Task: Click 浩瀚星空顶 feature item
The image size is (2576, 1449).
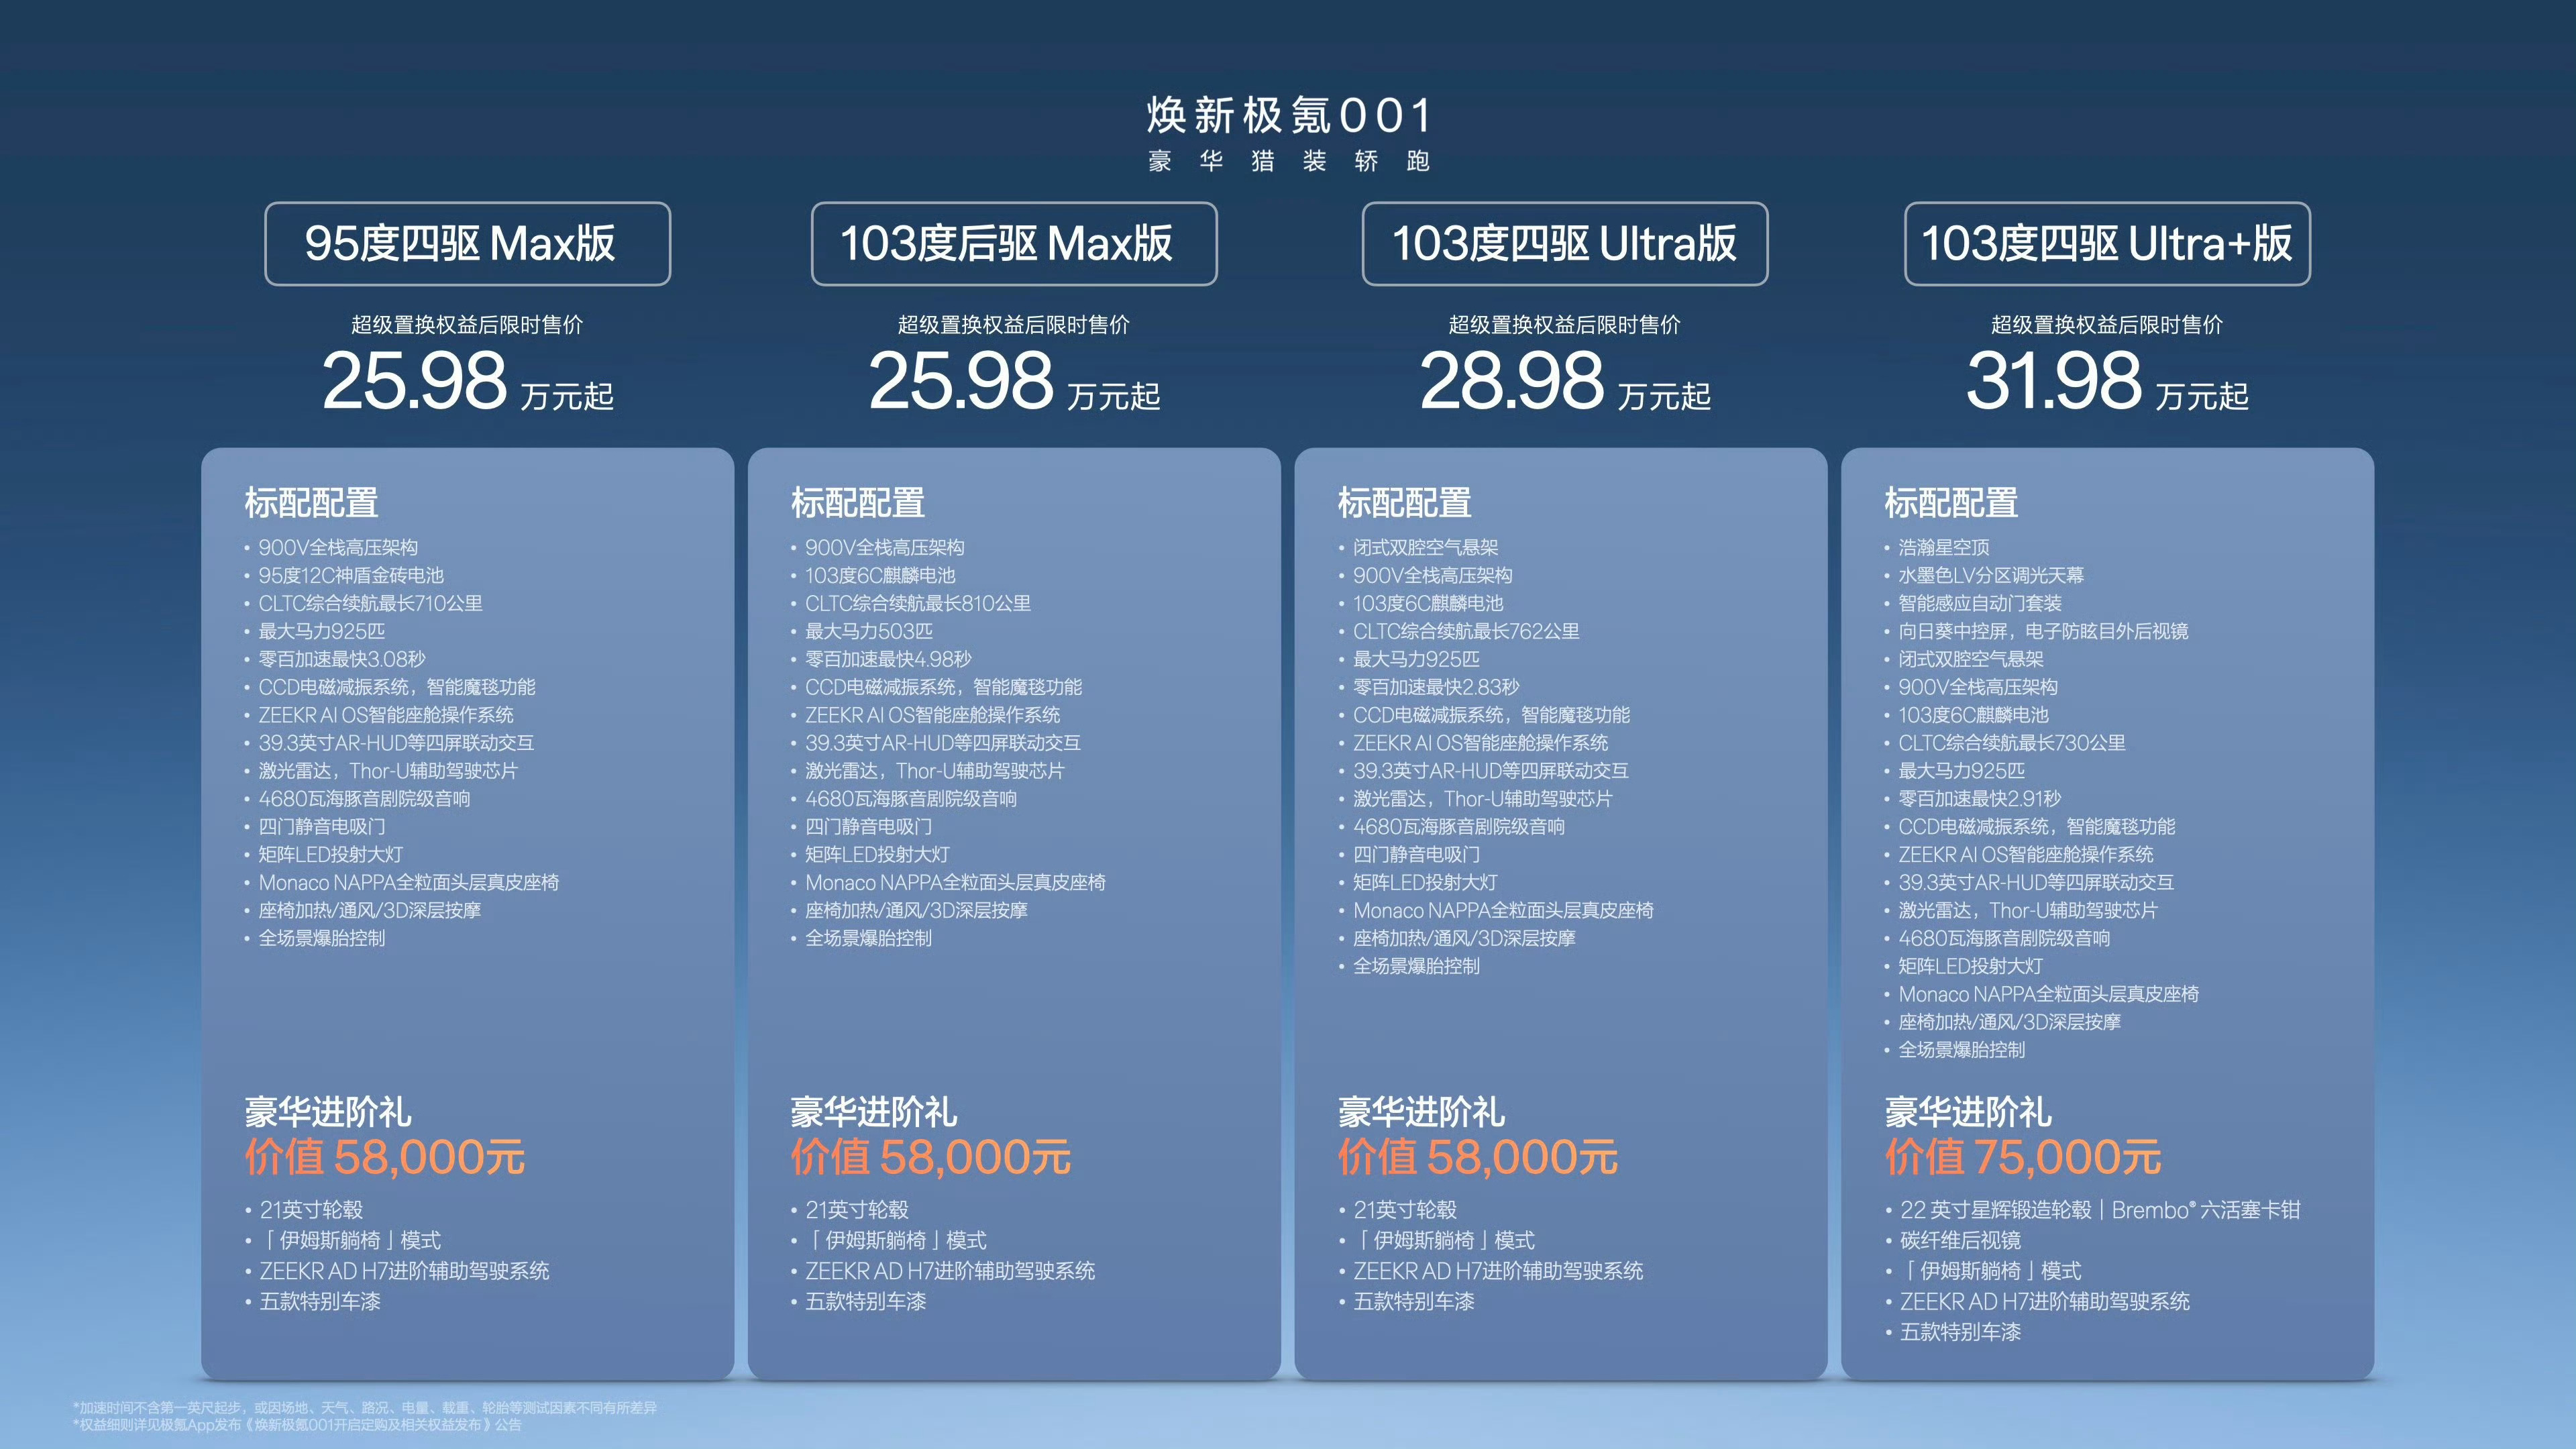Action: (x=1943, y=547)
